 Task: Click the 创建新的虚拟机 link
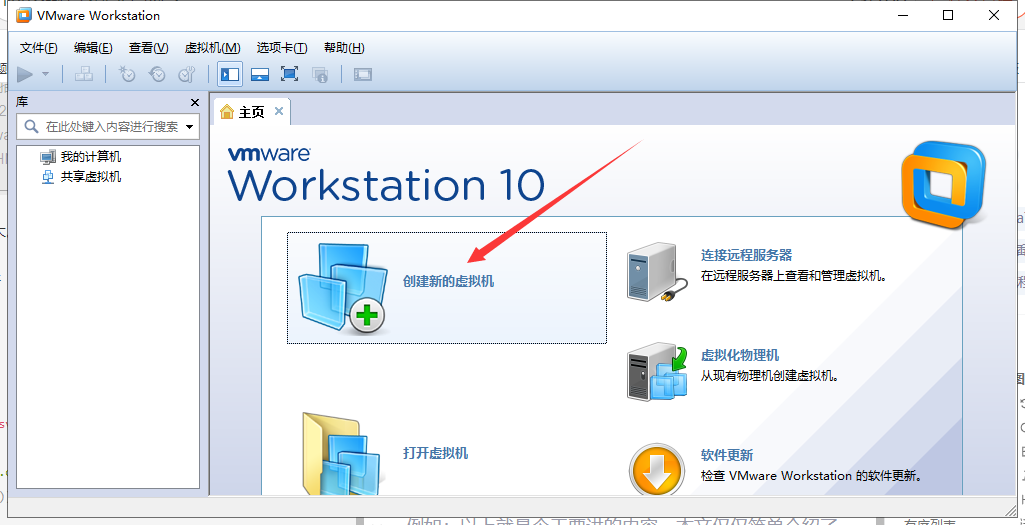[x=448, y=282]
